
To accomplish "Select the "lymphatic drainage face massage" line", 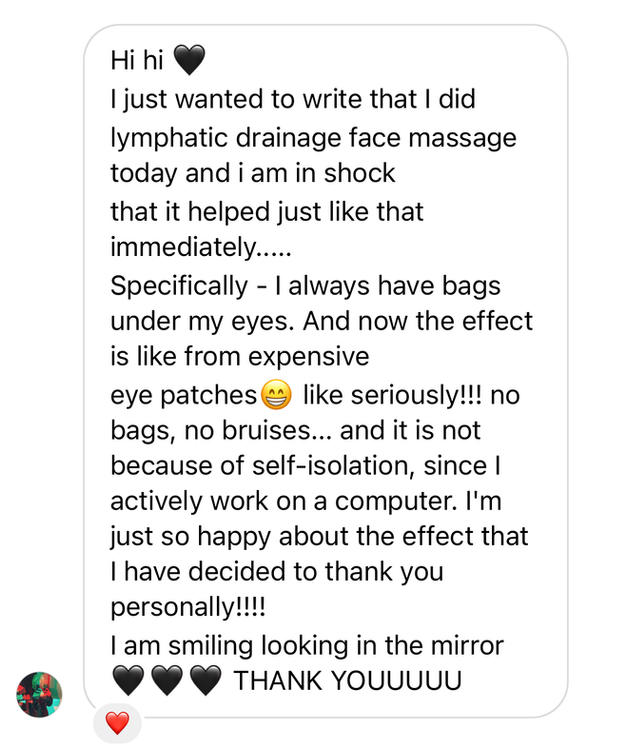I will [x=313, y=137].
